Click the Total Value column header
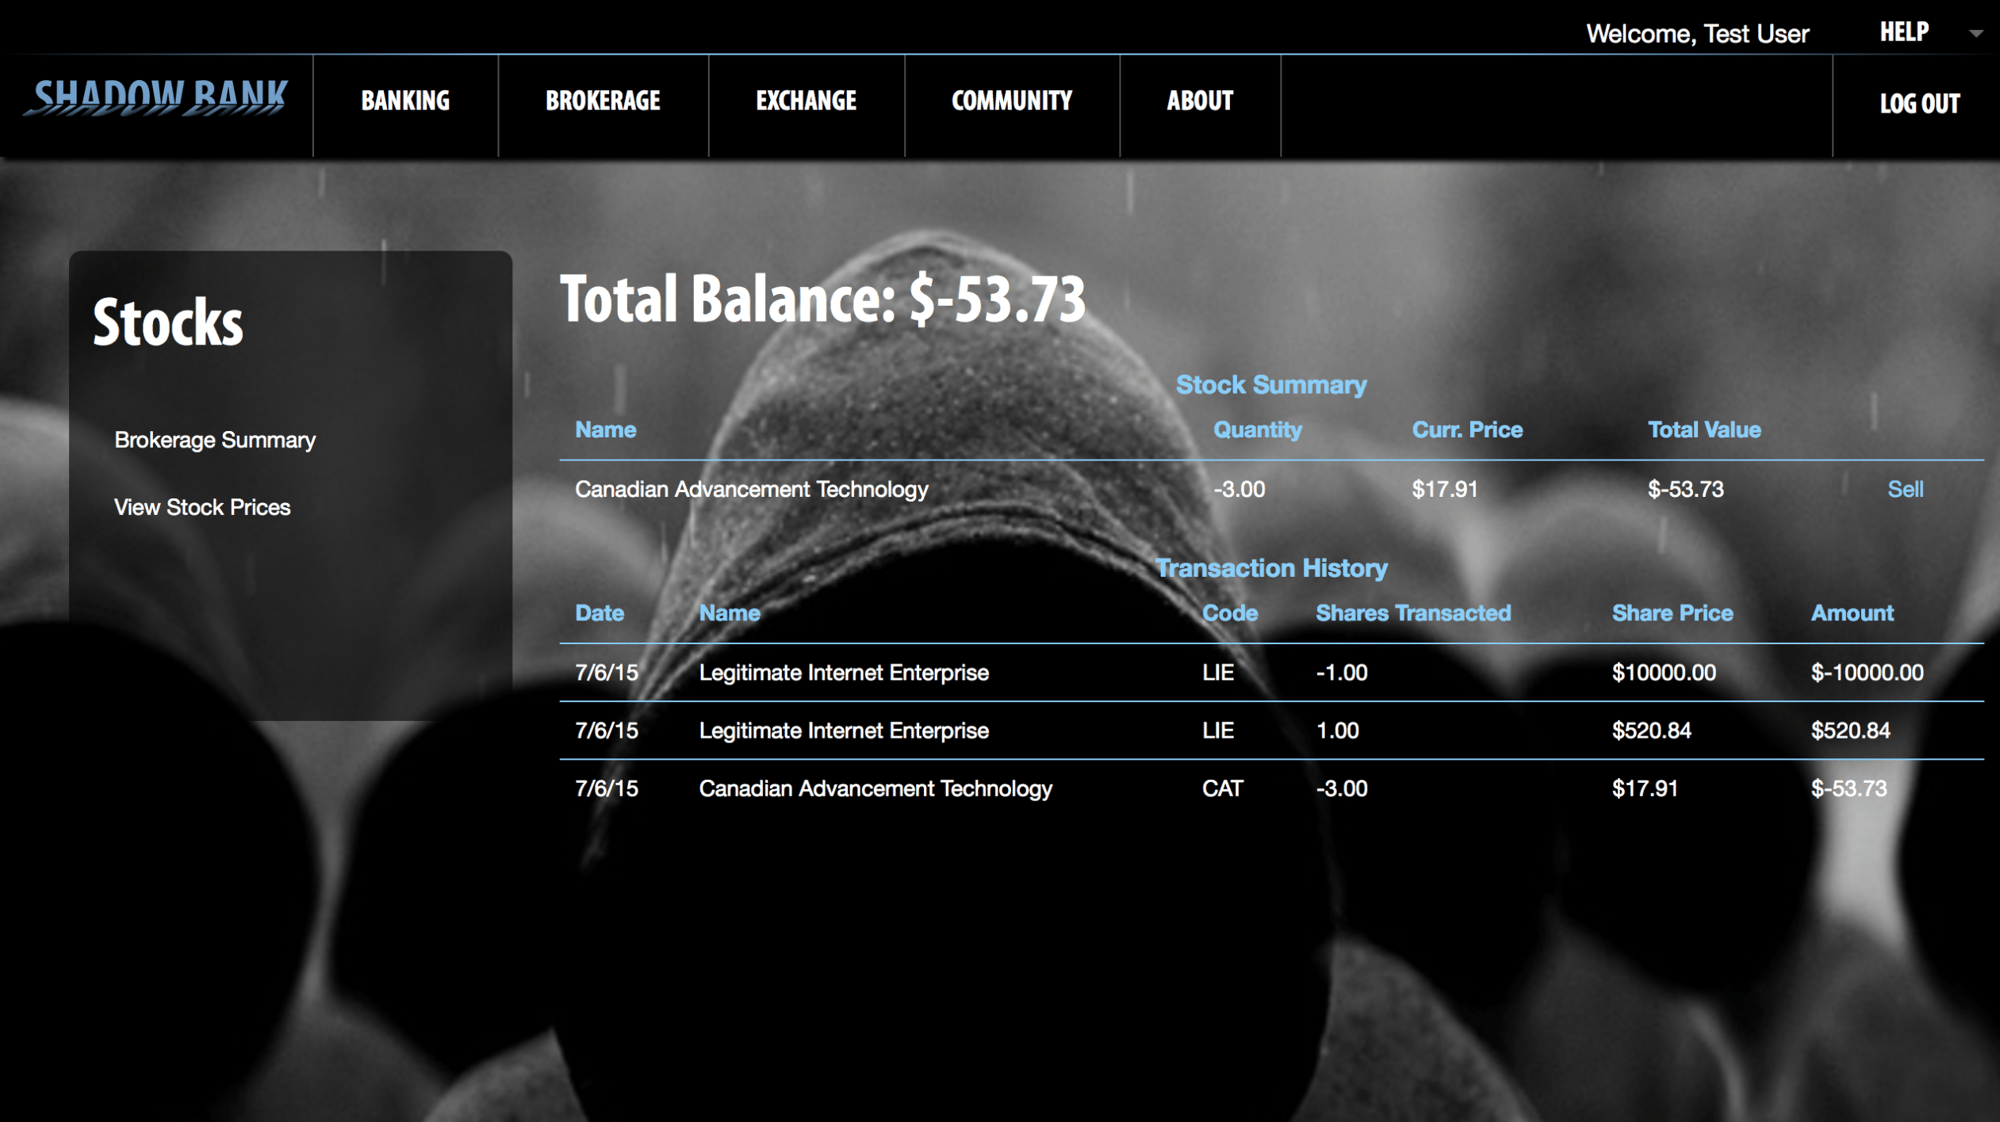 (1704, 430)
